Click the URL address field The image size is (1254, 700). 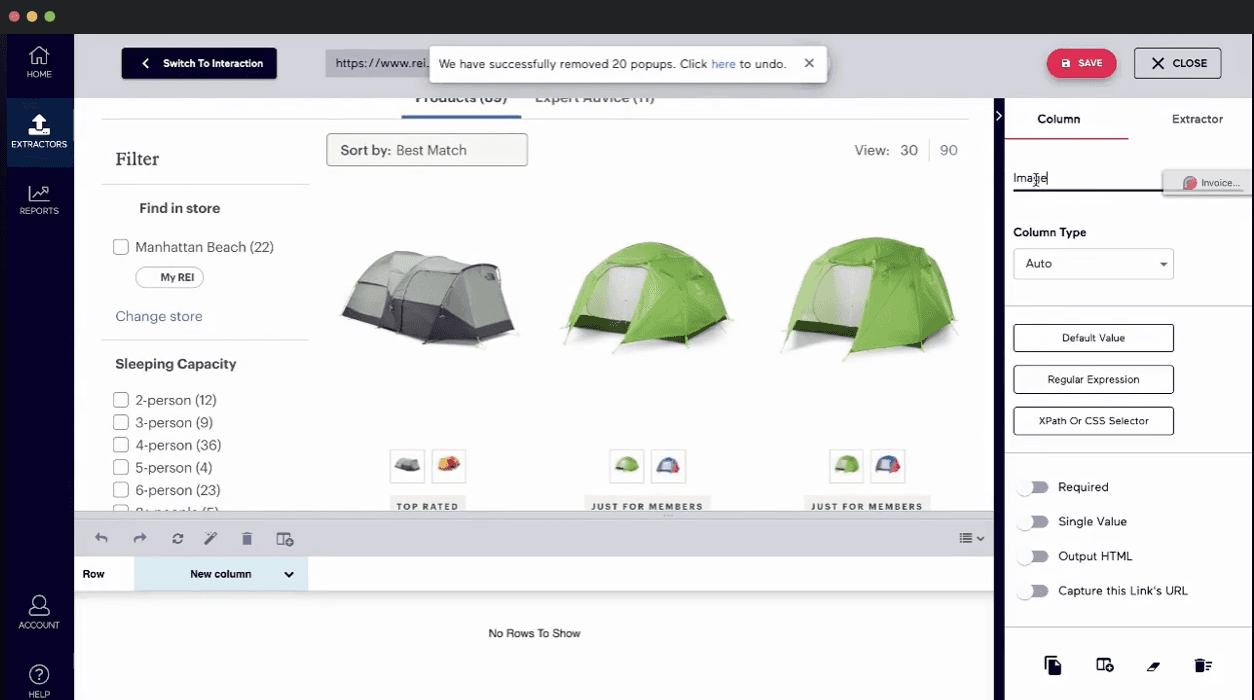pos(377,63)
